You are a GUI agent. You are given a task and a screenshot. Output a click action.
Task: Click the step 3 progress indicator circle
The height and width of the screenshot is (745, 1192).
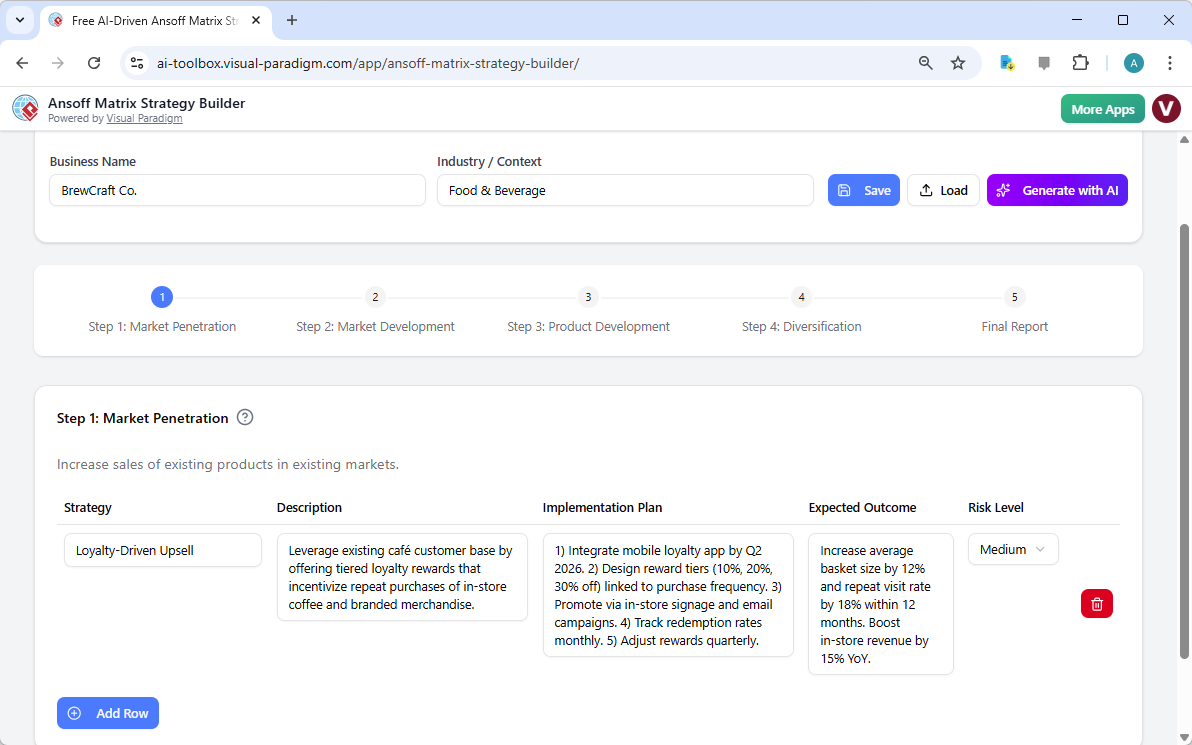point(588,296)
